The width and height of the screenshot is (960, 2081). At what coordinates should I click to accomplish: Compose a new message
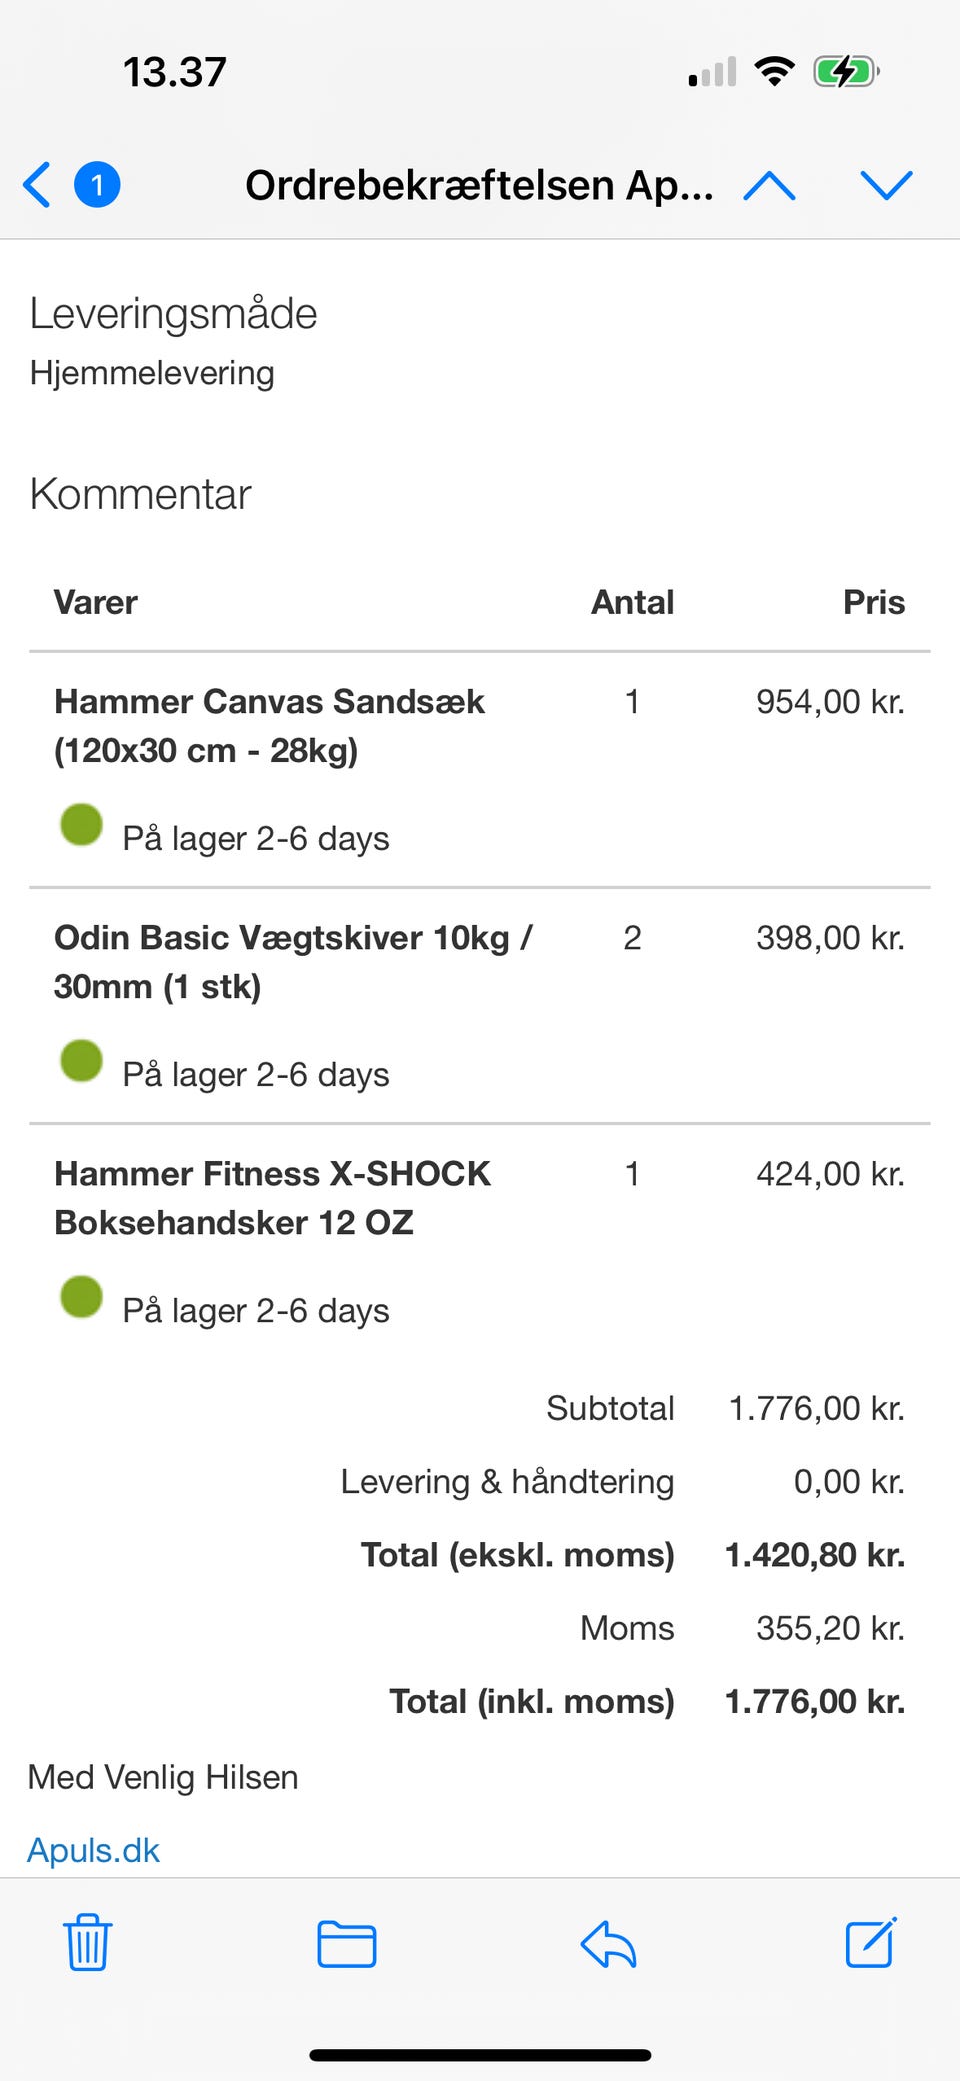(870, 1943)
